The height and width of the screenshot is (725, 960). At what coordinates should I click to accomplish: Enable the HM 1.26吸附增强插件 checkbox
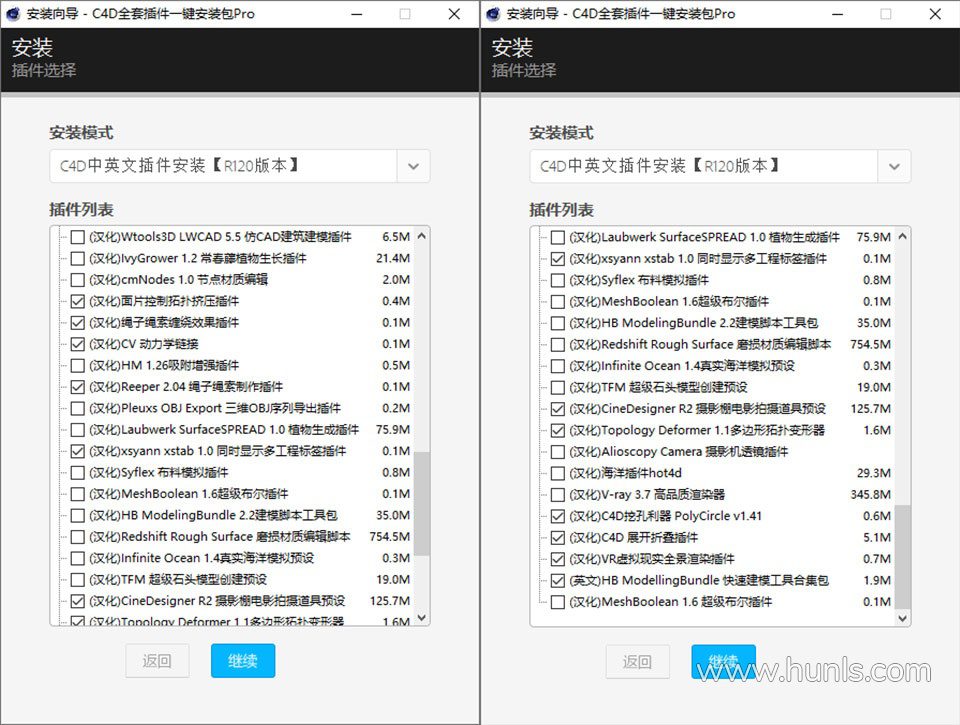[x=77, y=365]
